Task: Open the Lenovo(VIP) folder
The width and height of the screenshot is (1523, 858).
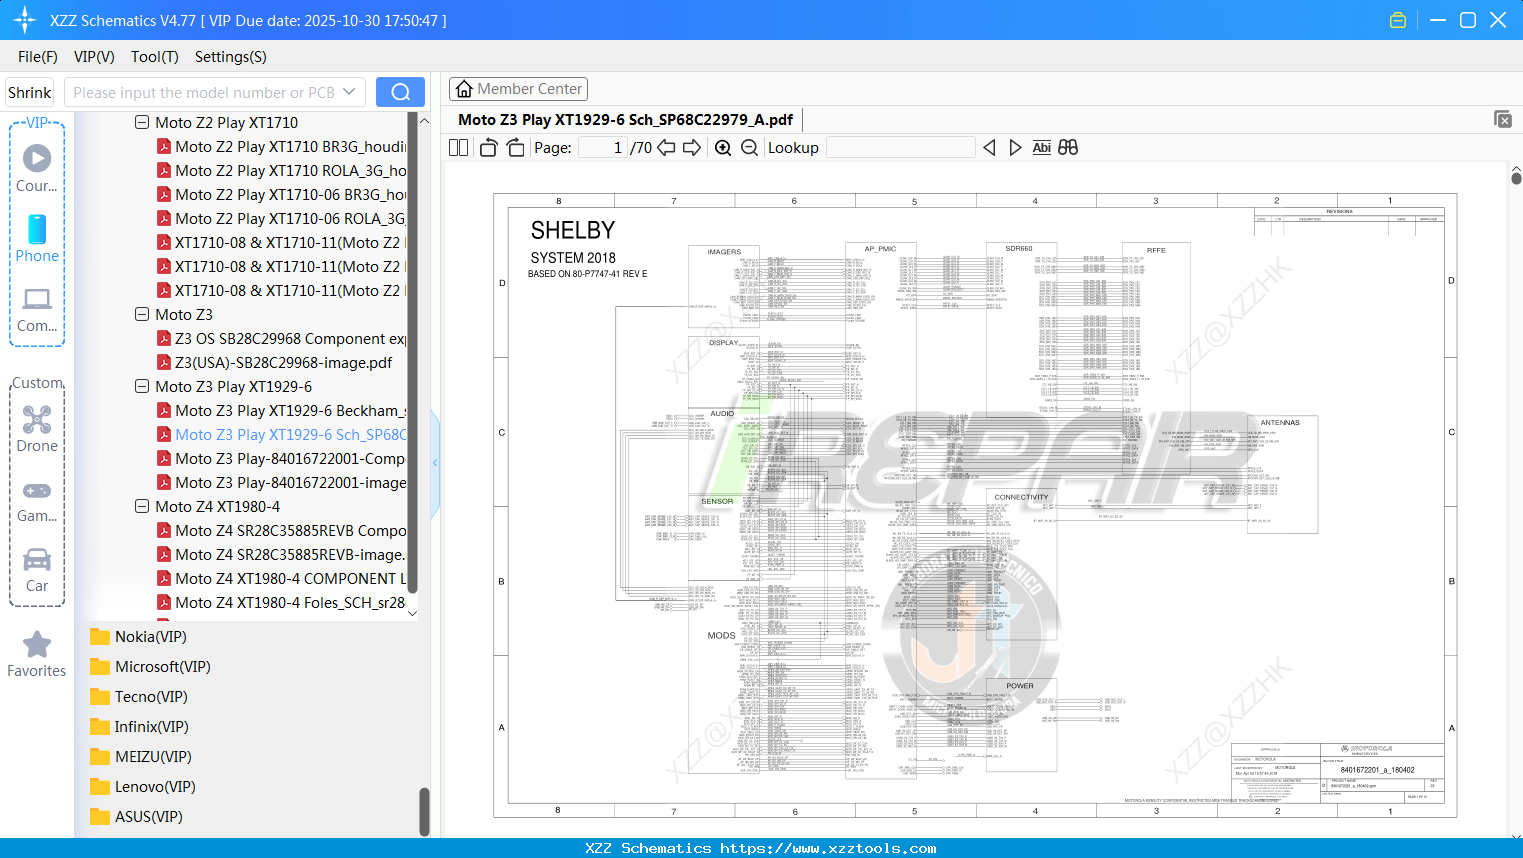Action: coord(142,787)
